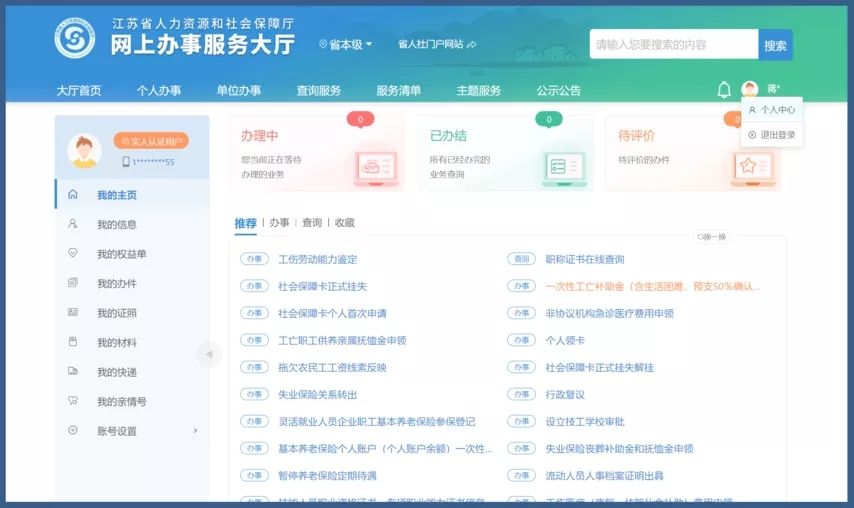Click the department logo in header
The height and width of the screenshot is (508, 854).
point(74,38)
